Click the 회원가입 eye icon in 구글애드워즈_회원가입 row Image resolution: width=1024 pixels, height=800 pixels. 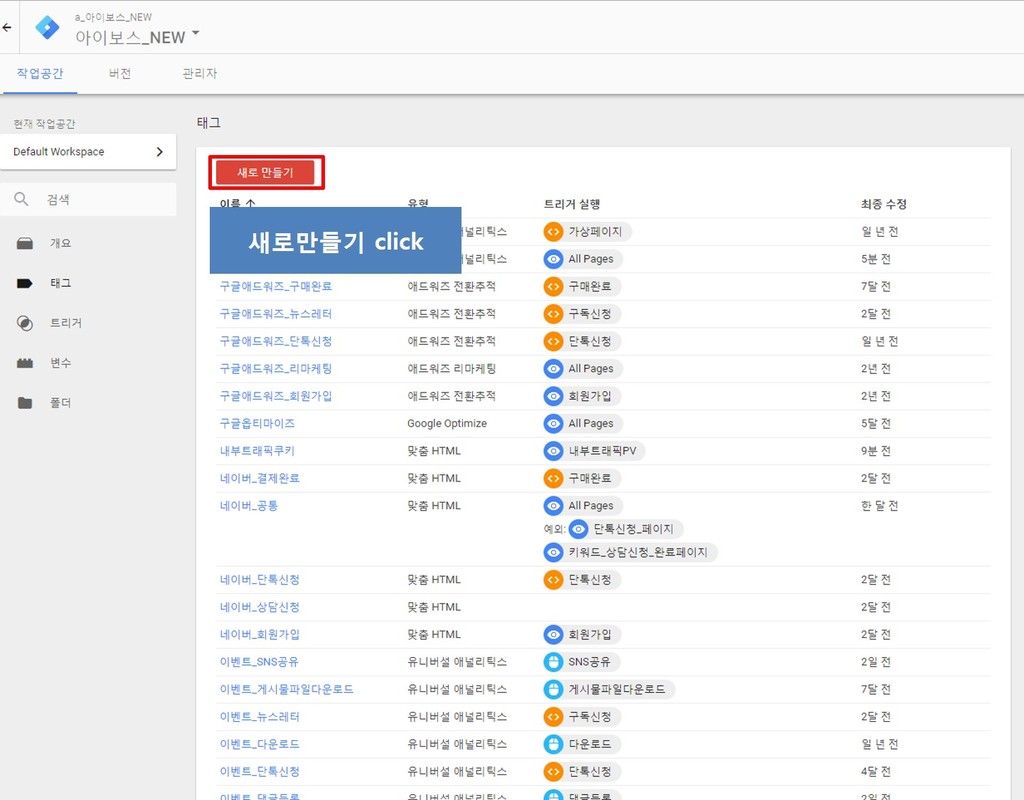[x=553, y=396]
